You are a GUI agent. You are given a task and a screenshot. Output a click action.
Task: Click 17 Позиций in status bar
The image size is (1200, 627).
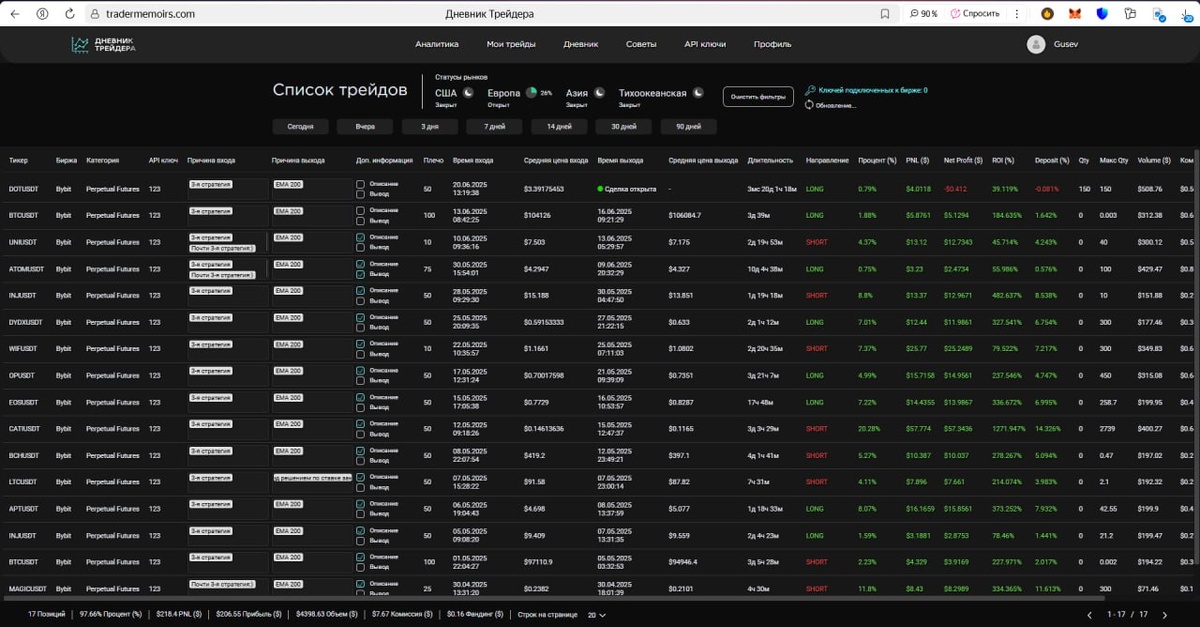(x=46, y=615)
